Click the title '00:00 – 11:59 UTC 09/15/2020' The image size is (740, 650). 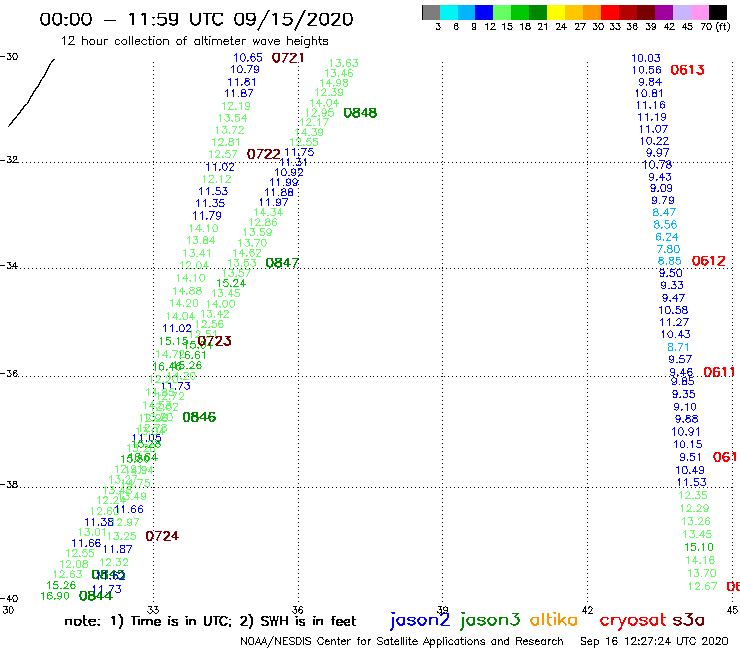[196, 19]
